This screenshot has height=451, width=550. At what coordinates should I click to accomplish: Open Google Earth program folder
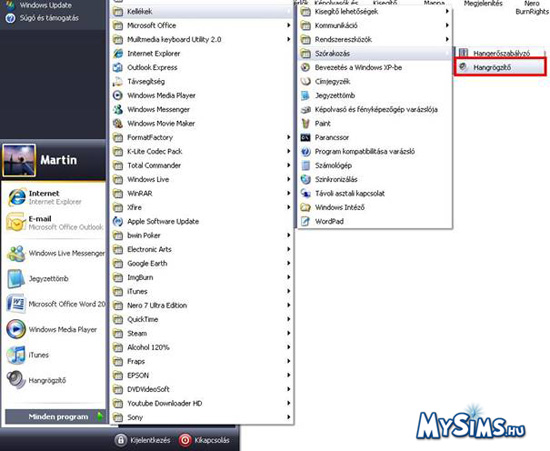[x=201, y=263]
